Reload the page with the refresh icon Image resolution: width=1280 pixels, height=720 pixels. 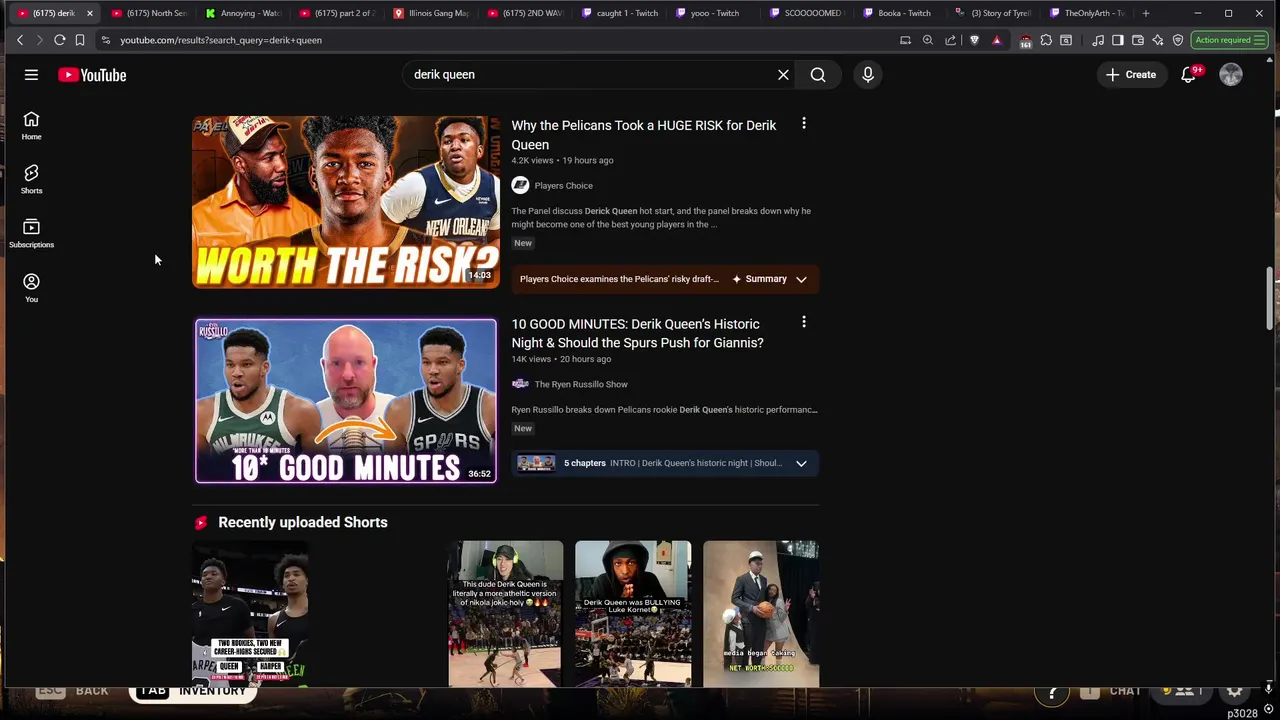pos(60,40)
